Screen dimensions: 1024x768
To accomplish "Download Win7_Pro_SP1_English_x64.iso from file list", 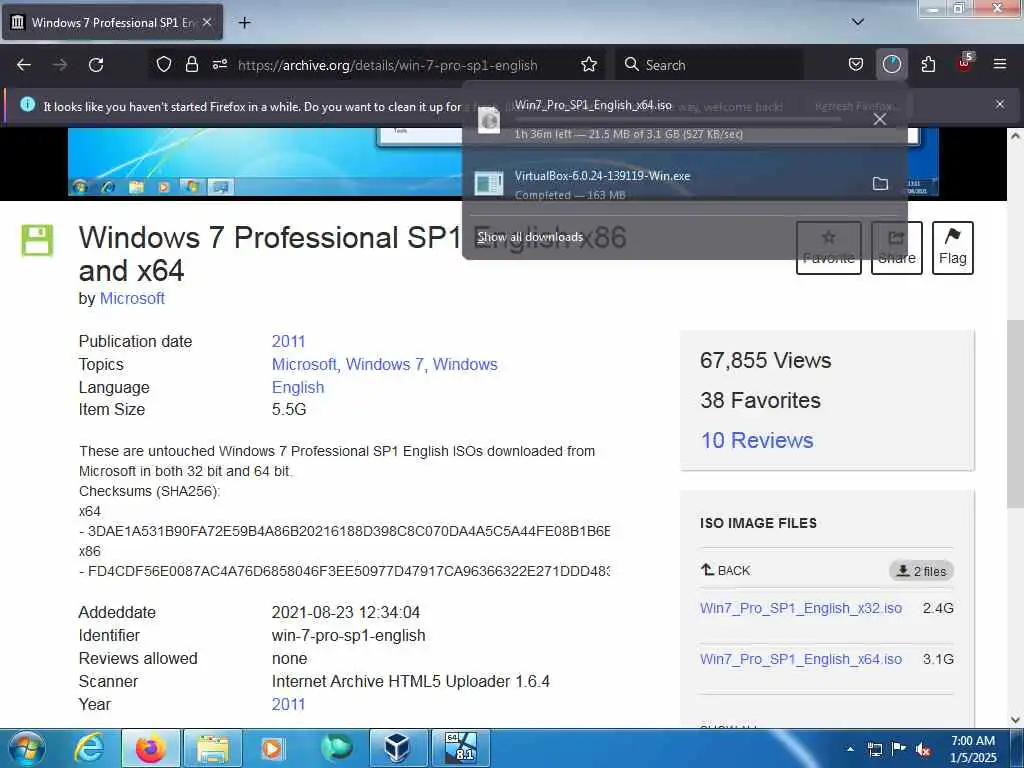I will click(801, 659).
